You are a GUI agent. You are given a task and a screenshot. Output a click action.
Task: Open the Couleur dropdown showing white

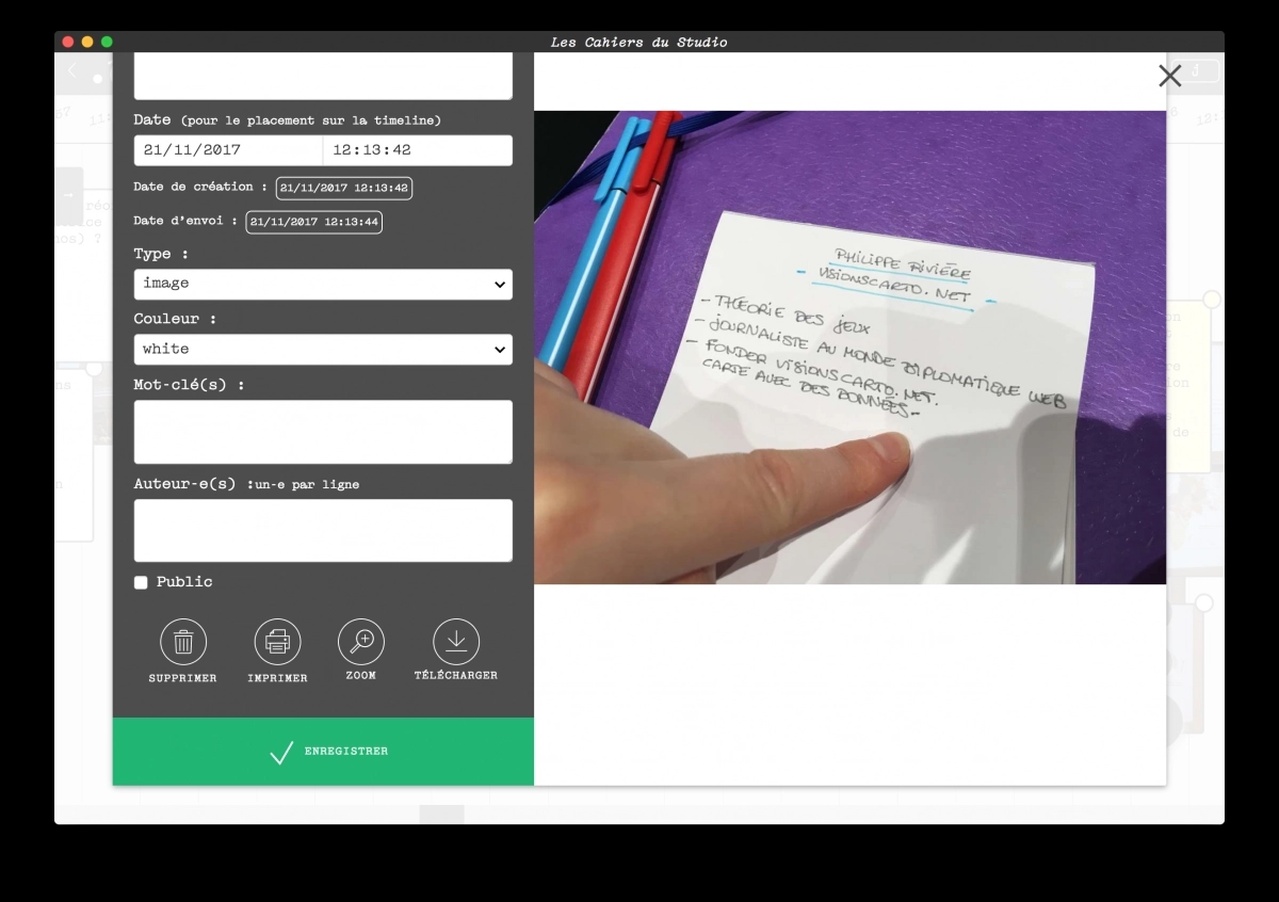pos(322,349)
